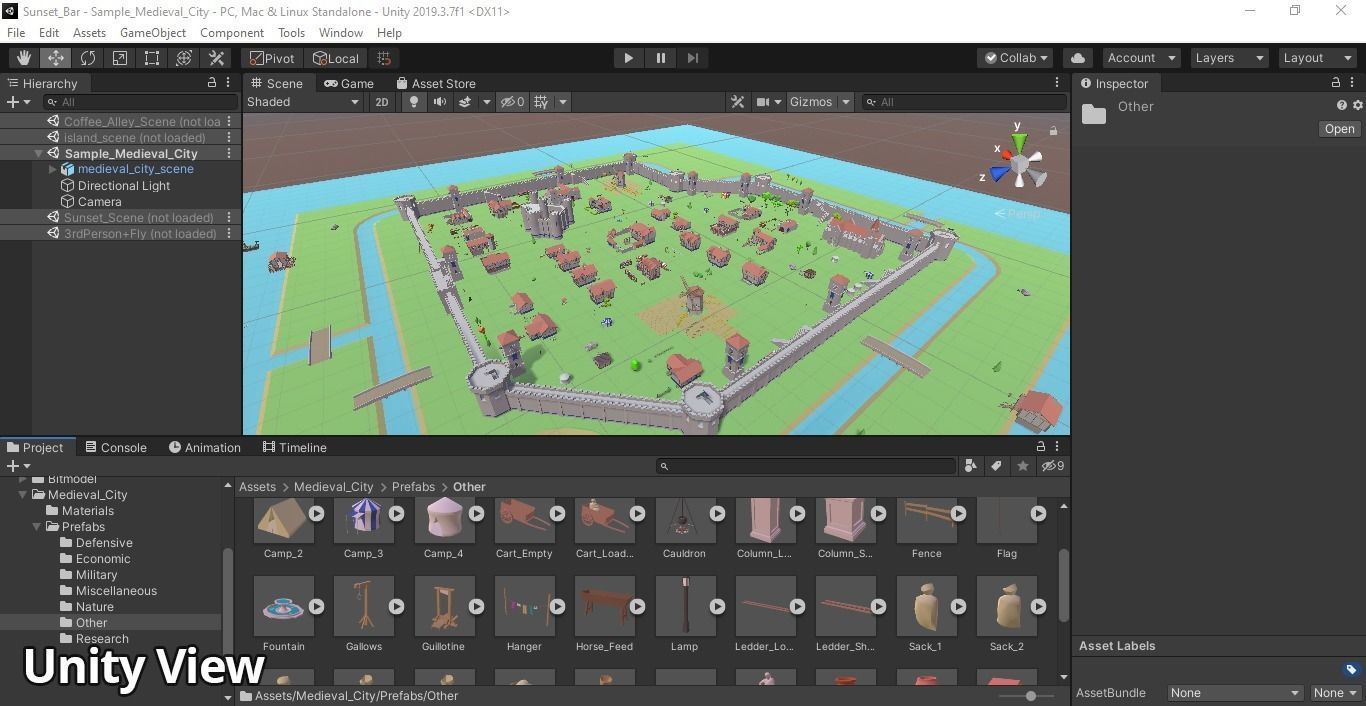Image resolution: width=1366 pixels, height=706 pixels.
Task: Start Play mode
Action: 629,58
